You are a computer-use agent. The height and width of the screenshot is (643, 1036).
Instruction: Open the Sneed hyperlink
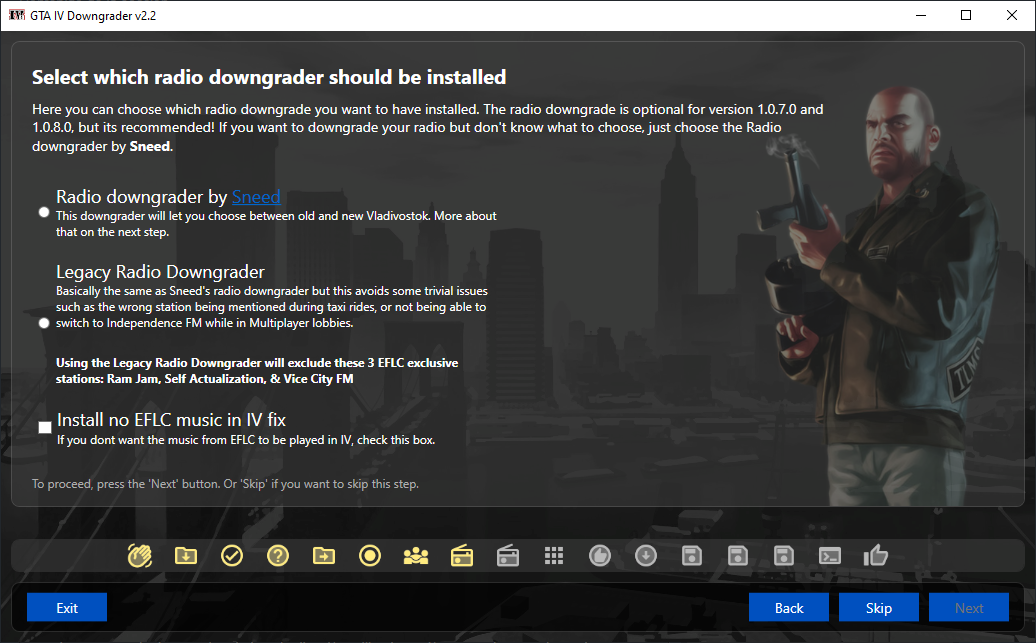(x=256, y=197)
